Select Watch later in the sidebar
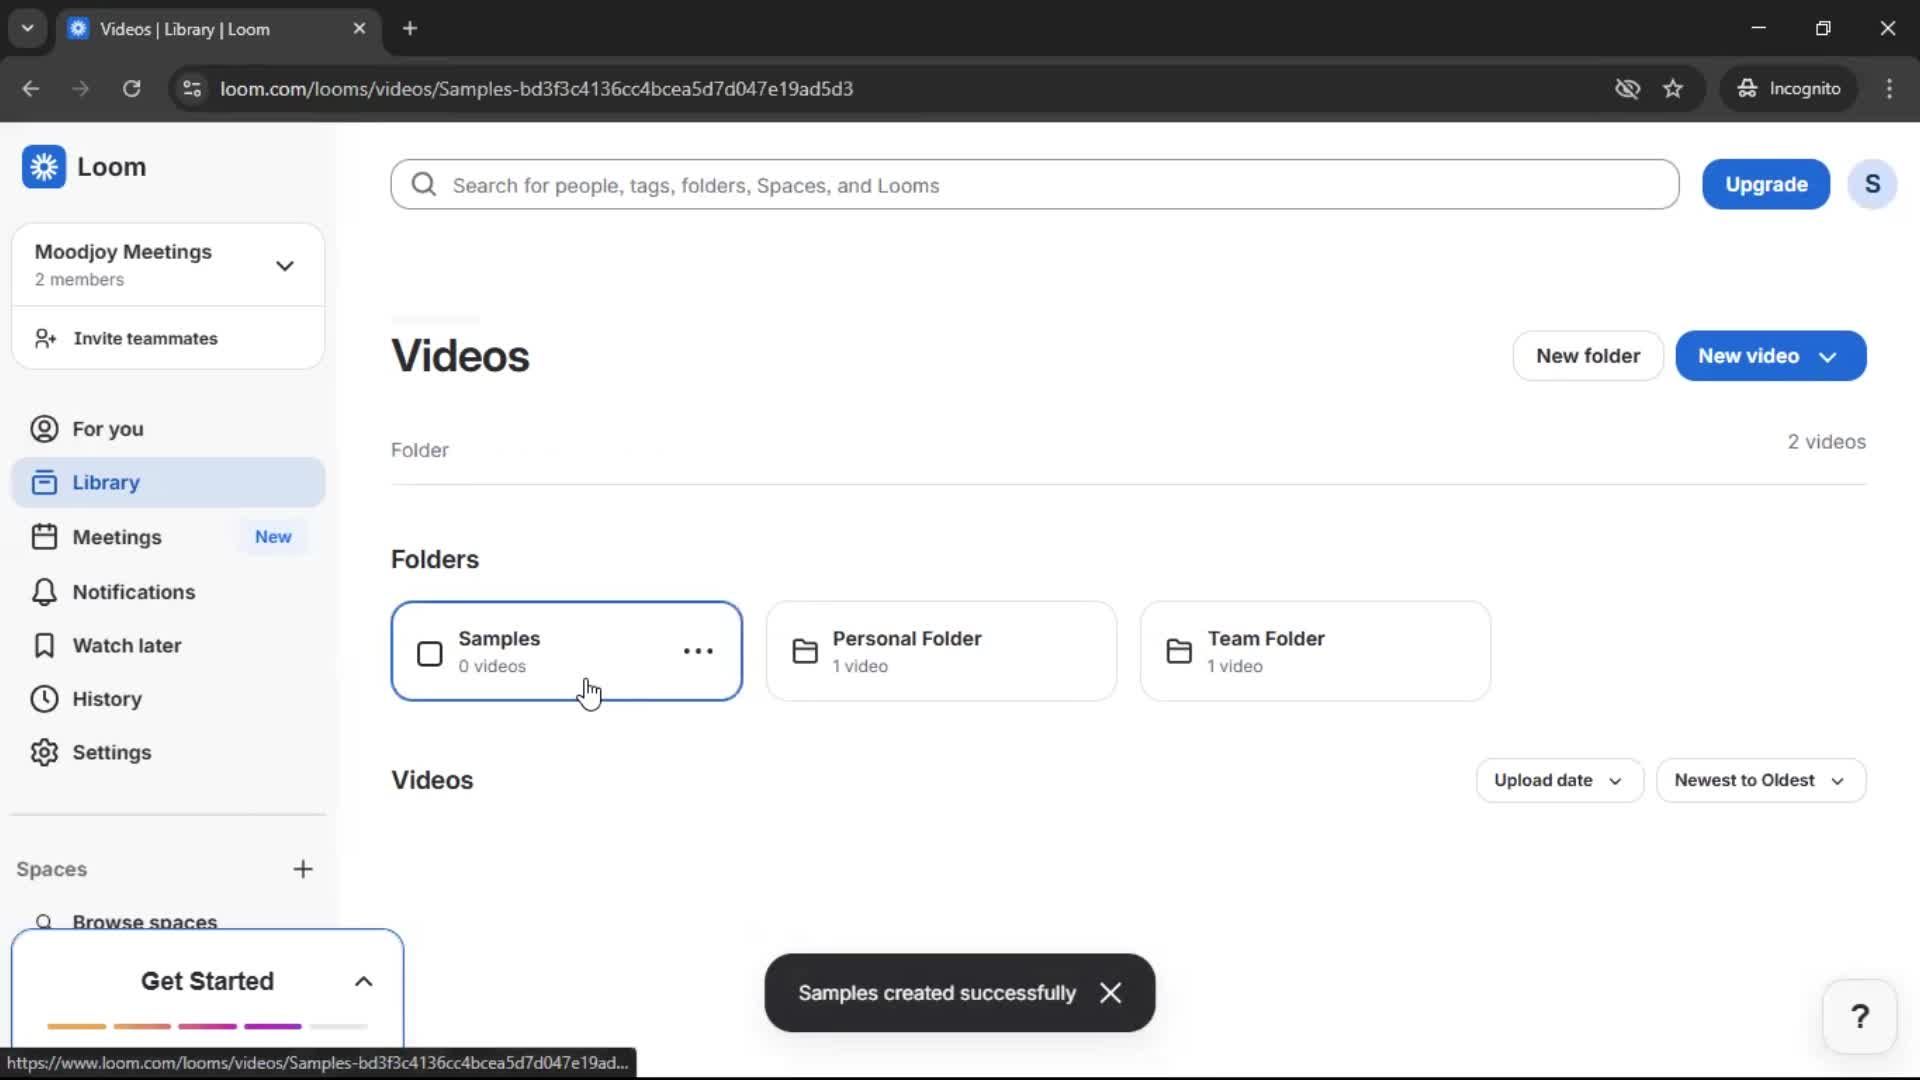 point(127,645)
